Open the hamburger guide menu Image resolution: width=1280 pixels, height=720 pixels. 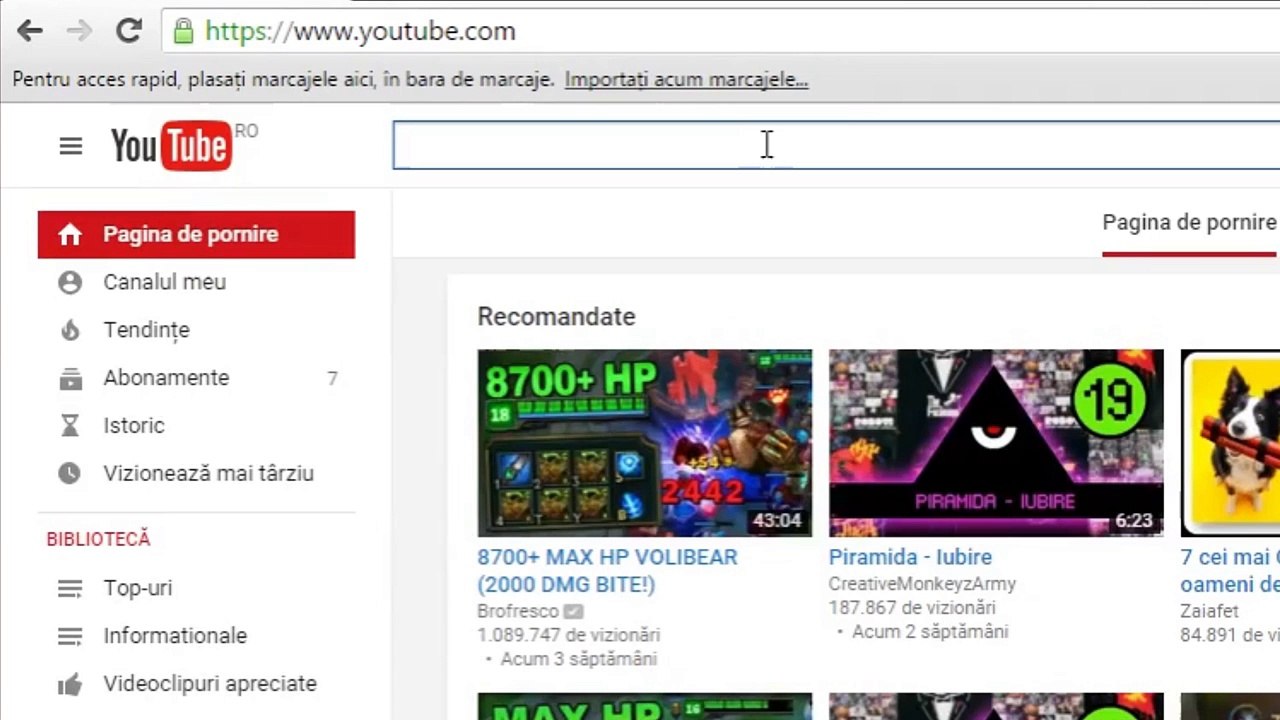[70, 147]
